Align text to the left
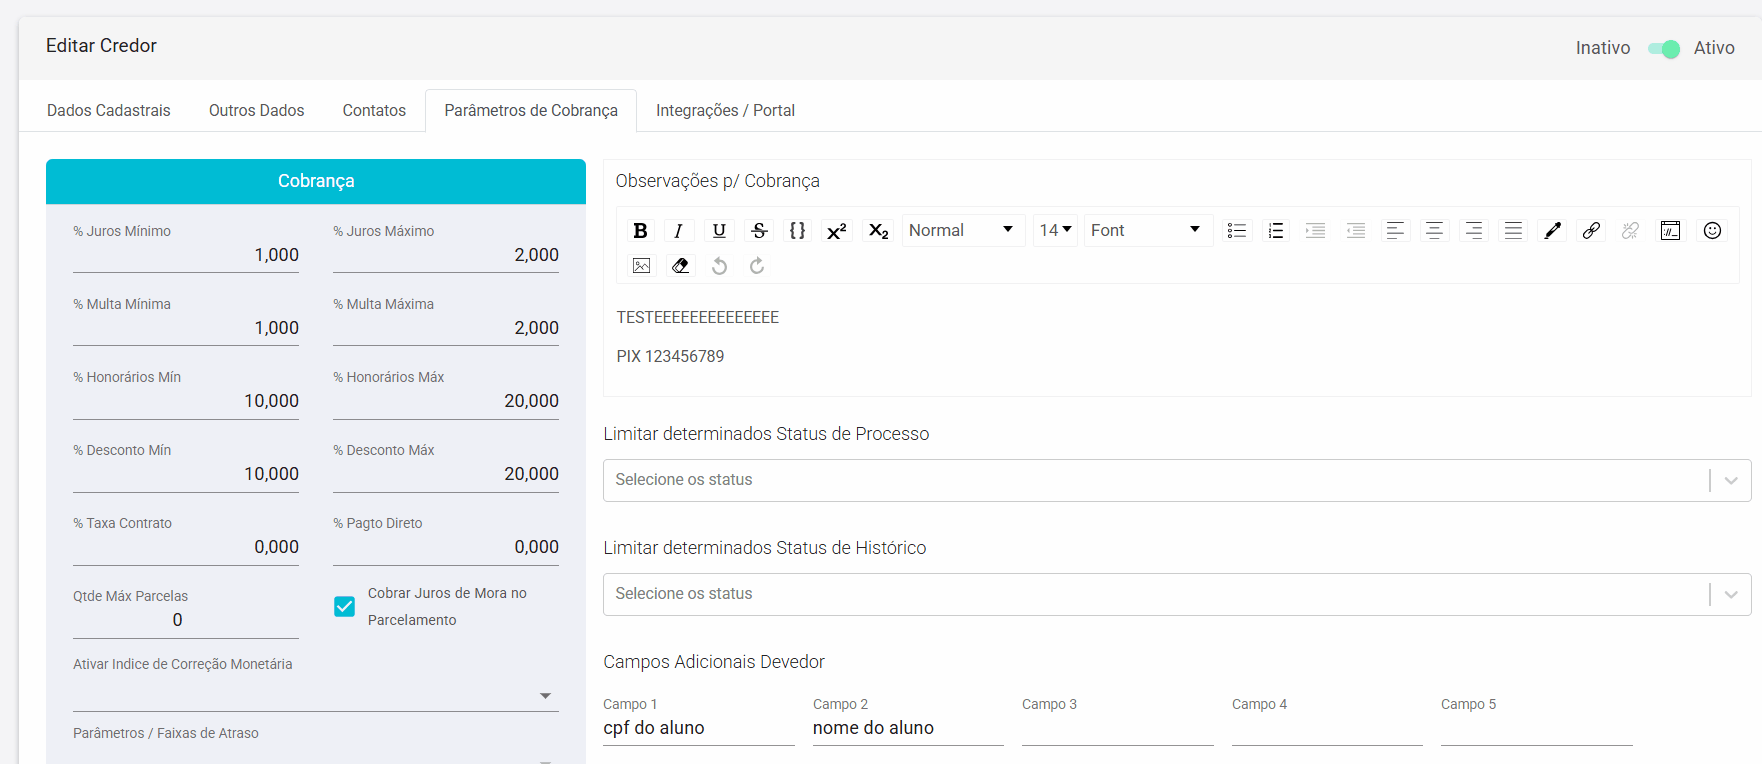Screen dimensions: 1762x764 [1395, 231]
